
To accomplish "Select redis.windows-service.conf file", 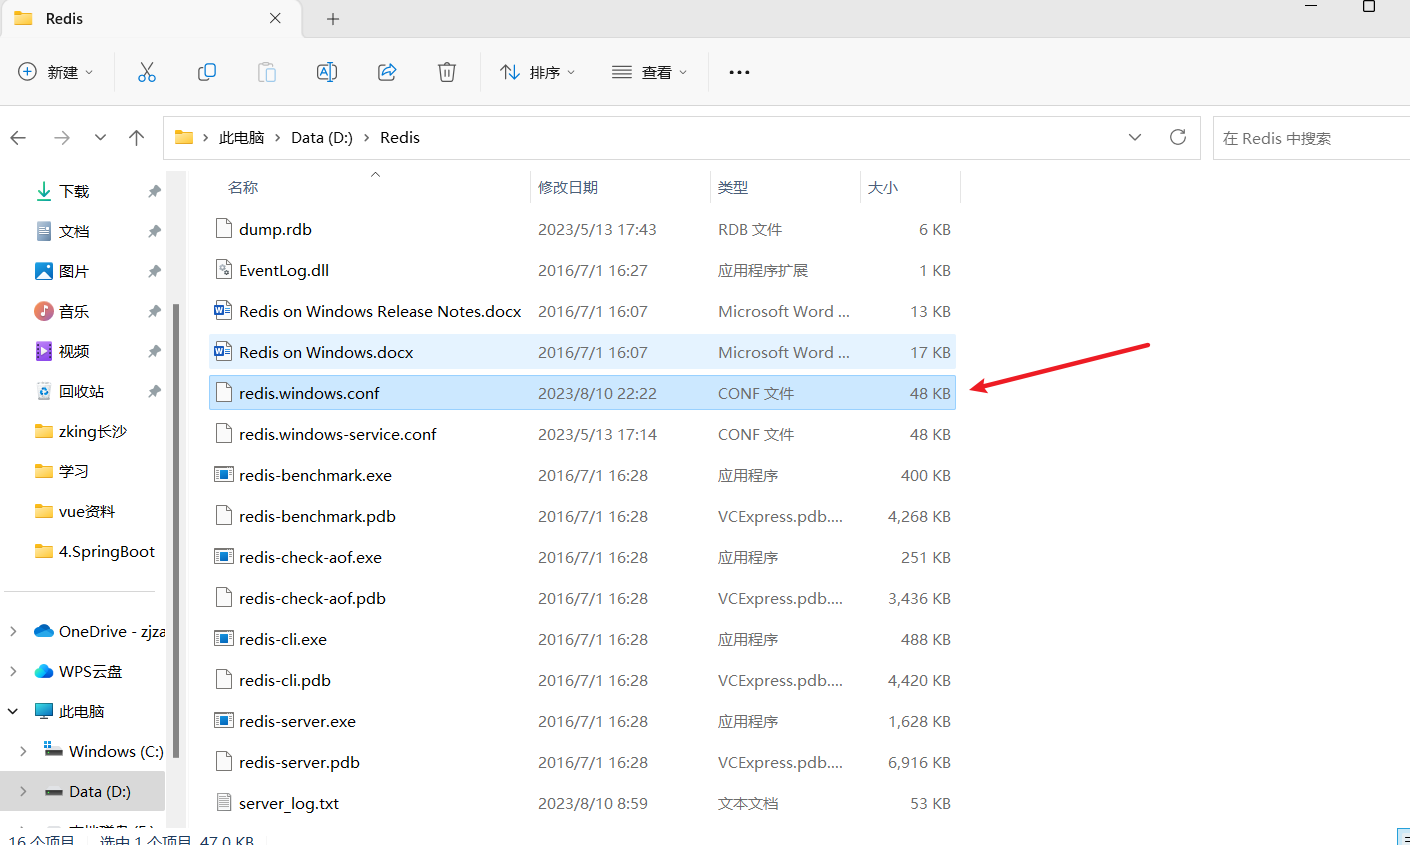I will click(582, 434).
